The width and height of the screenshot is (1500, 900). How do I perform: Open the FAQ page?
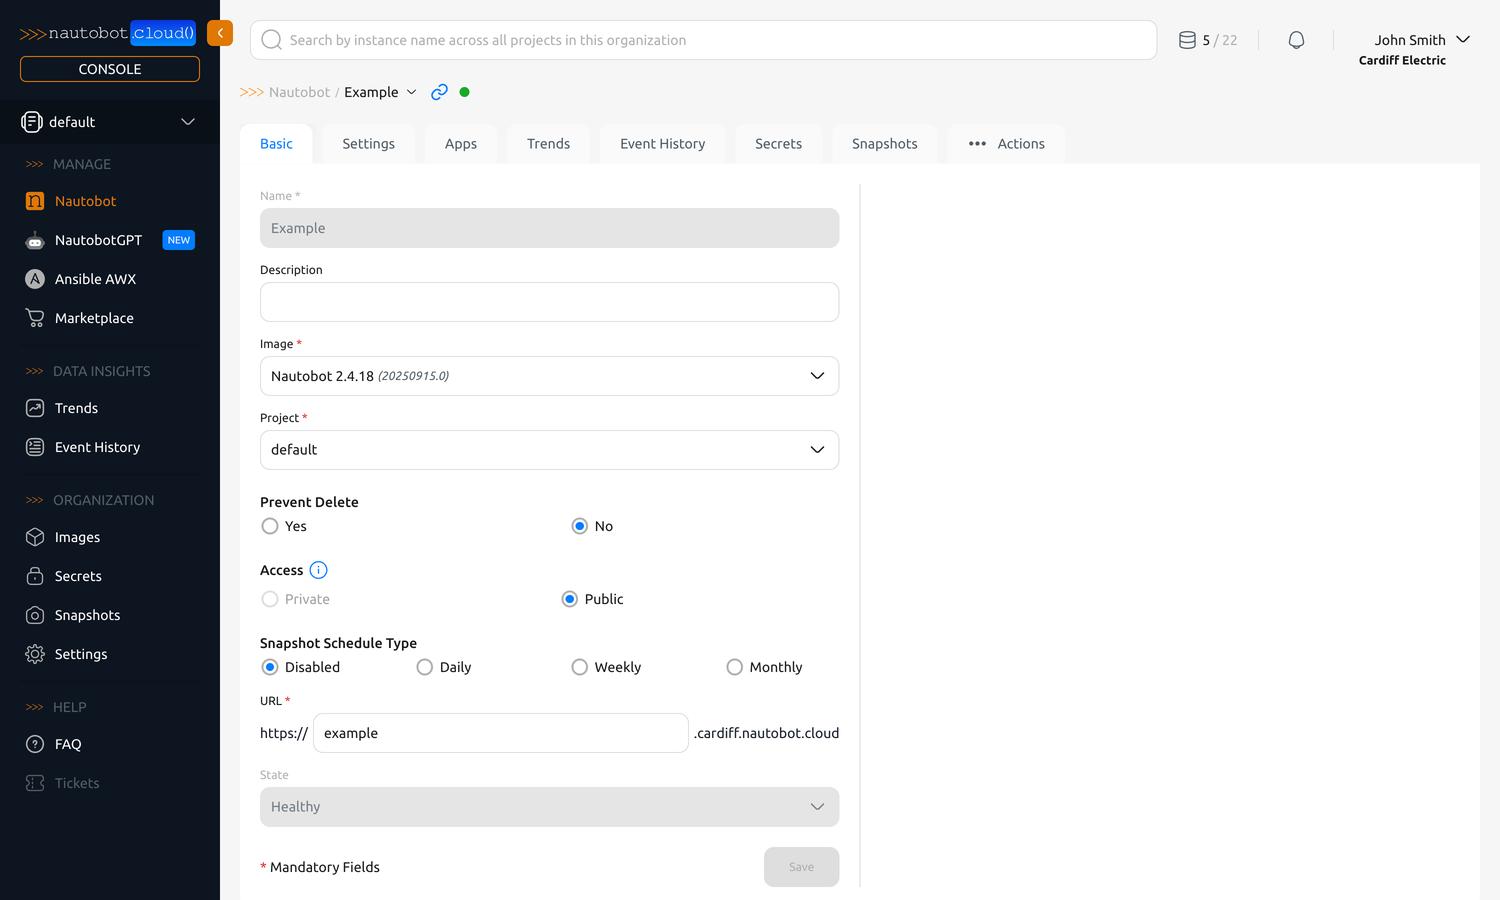tap(66, 744)
